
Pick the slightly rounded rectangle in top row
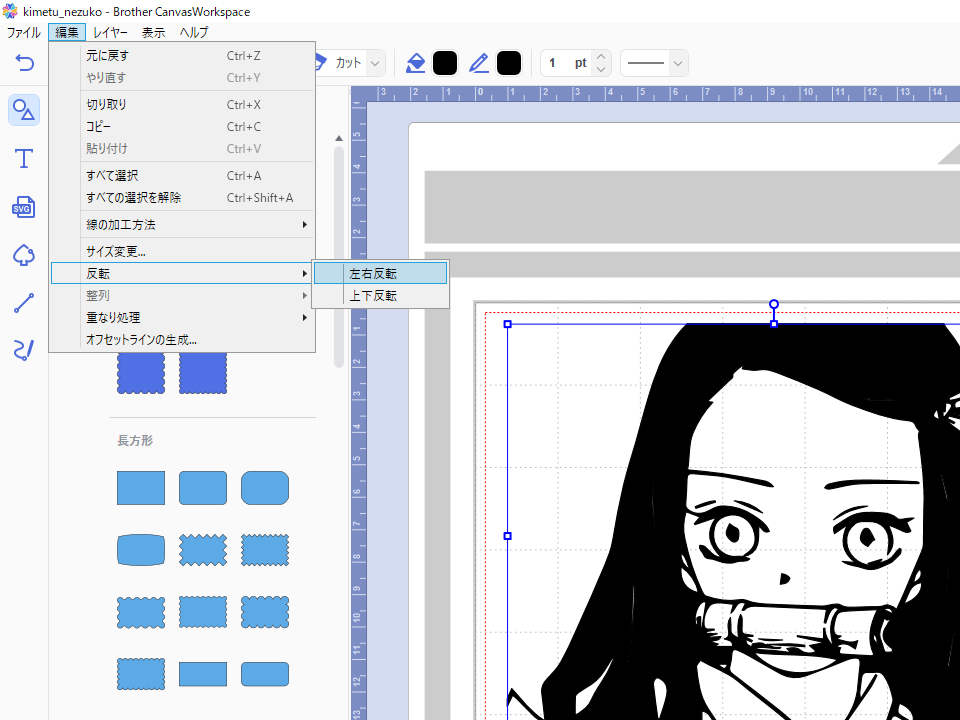[203, 488]
